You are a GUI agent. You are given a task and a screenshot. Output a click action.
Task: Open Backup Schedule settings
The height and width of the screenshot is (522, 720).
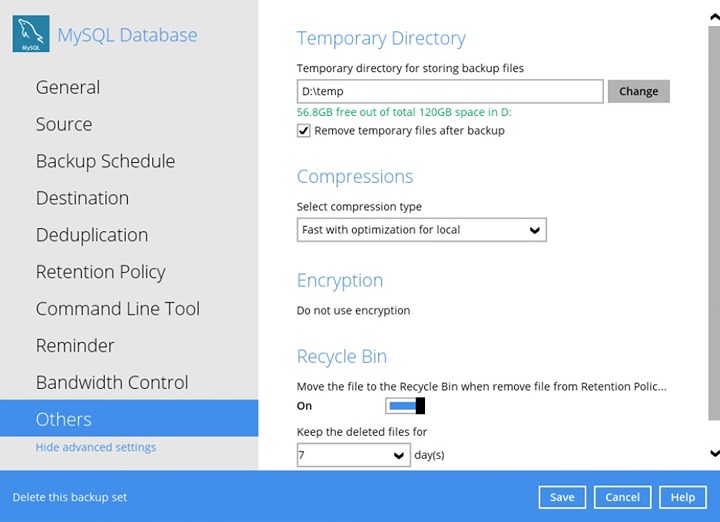pos(105,161)
